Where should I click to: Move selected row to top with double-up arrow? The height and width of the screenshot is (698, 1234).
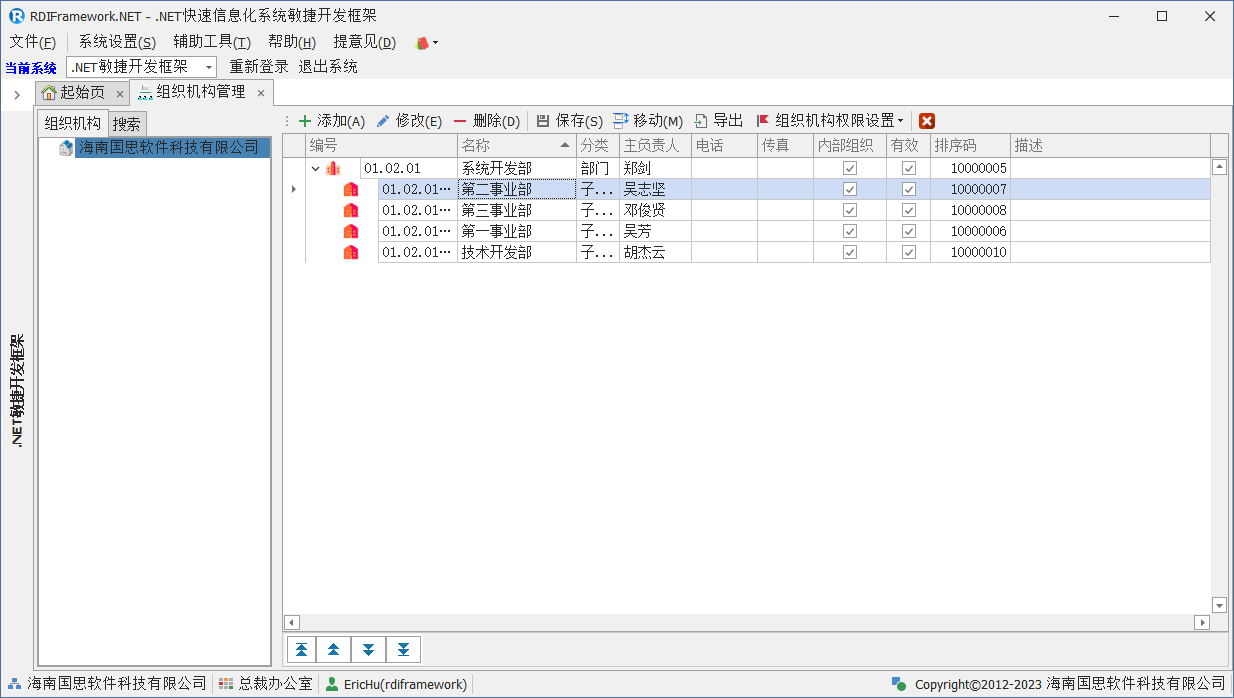(302, 650)
